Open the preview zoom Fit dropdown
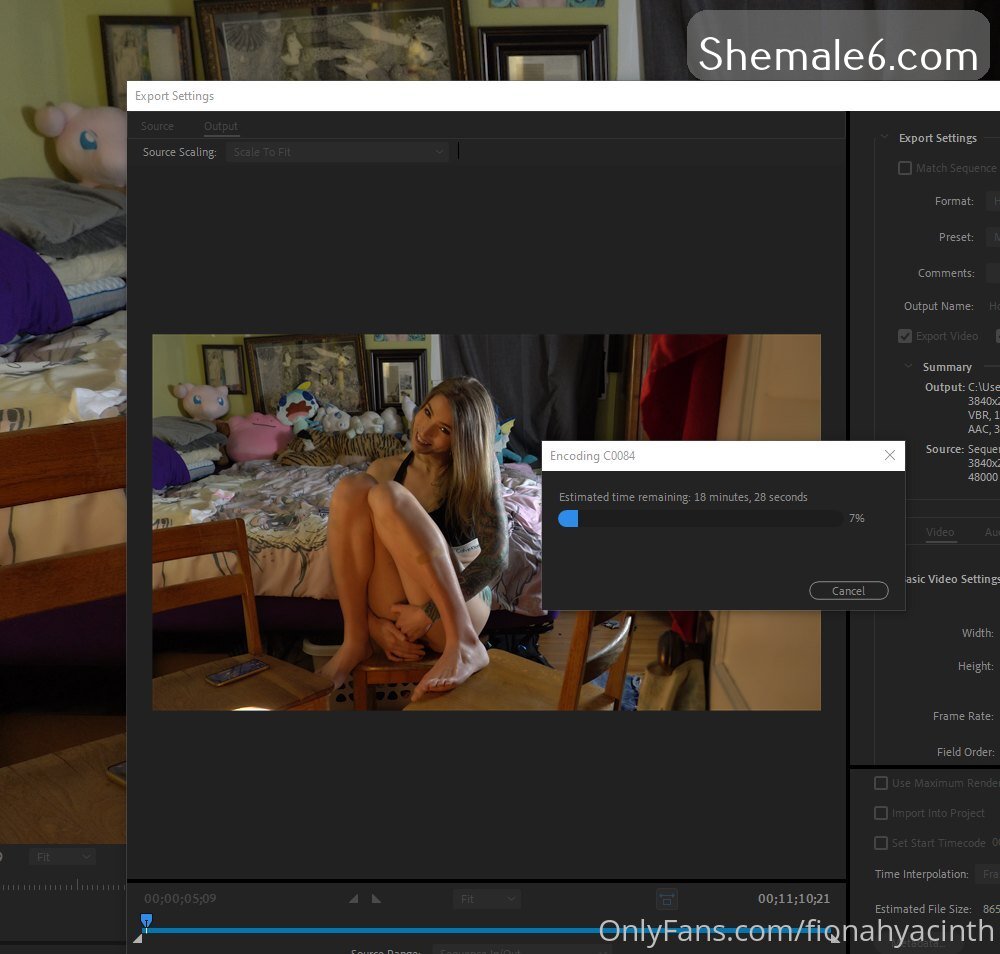The image size is (1000, 954). (486, 899)
